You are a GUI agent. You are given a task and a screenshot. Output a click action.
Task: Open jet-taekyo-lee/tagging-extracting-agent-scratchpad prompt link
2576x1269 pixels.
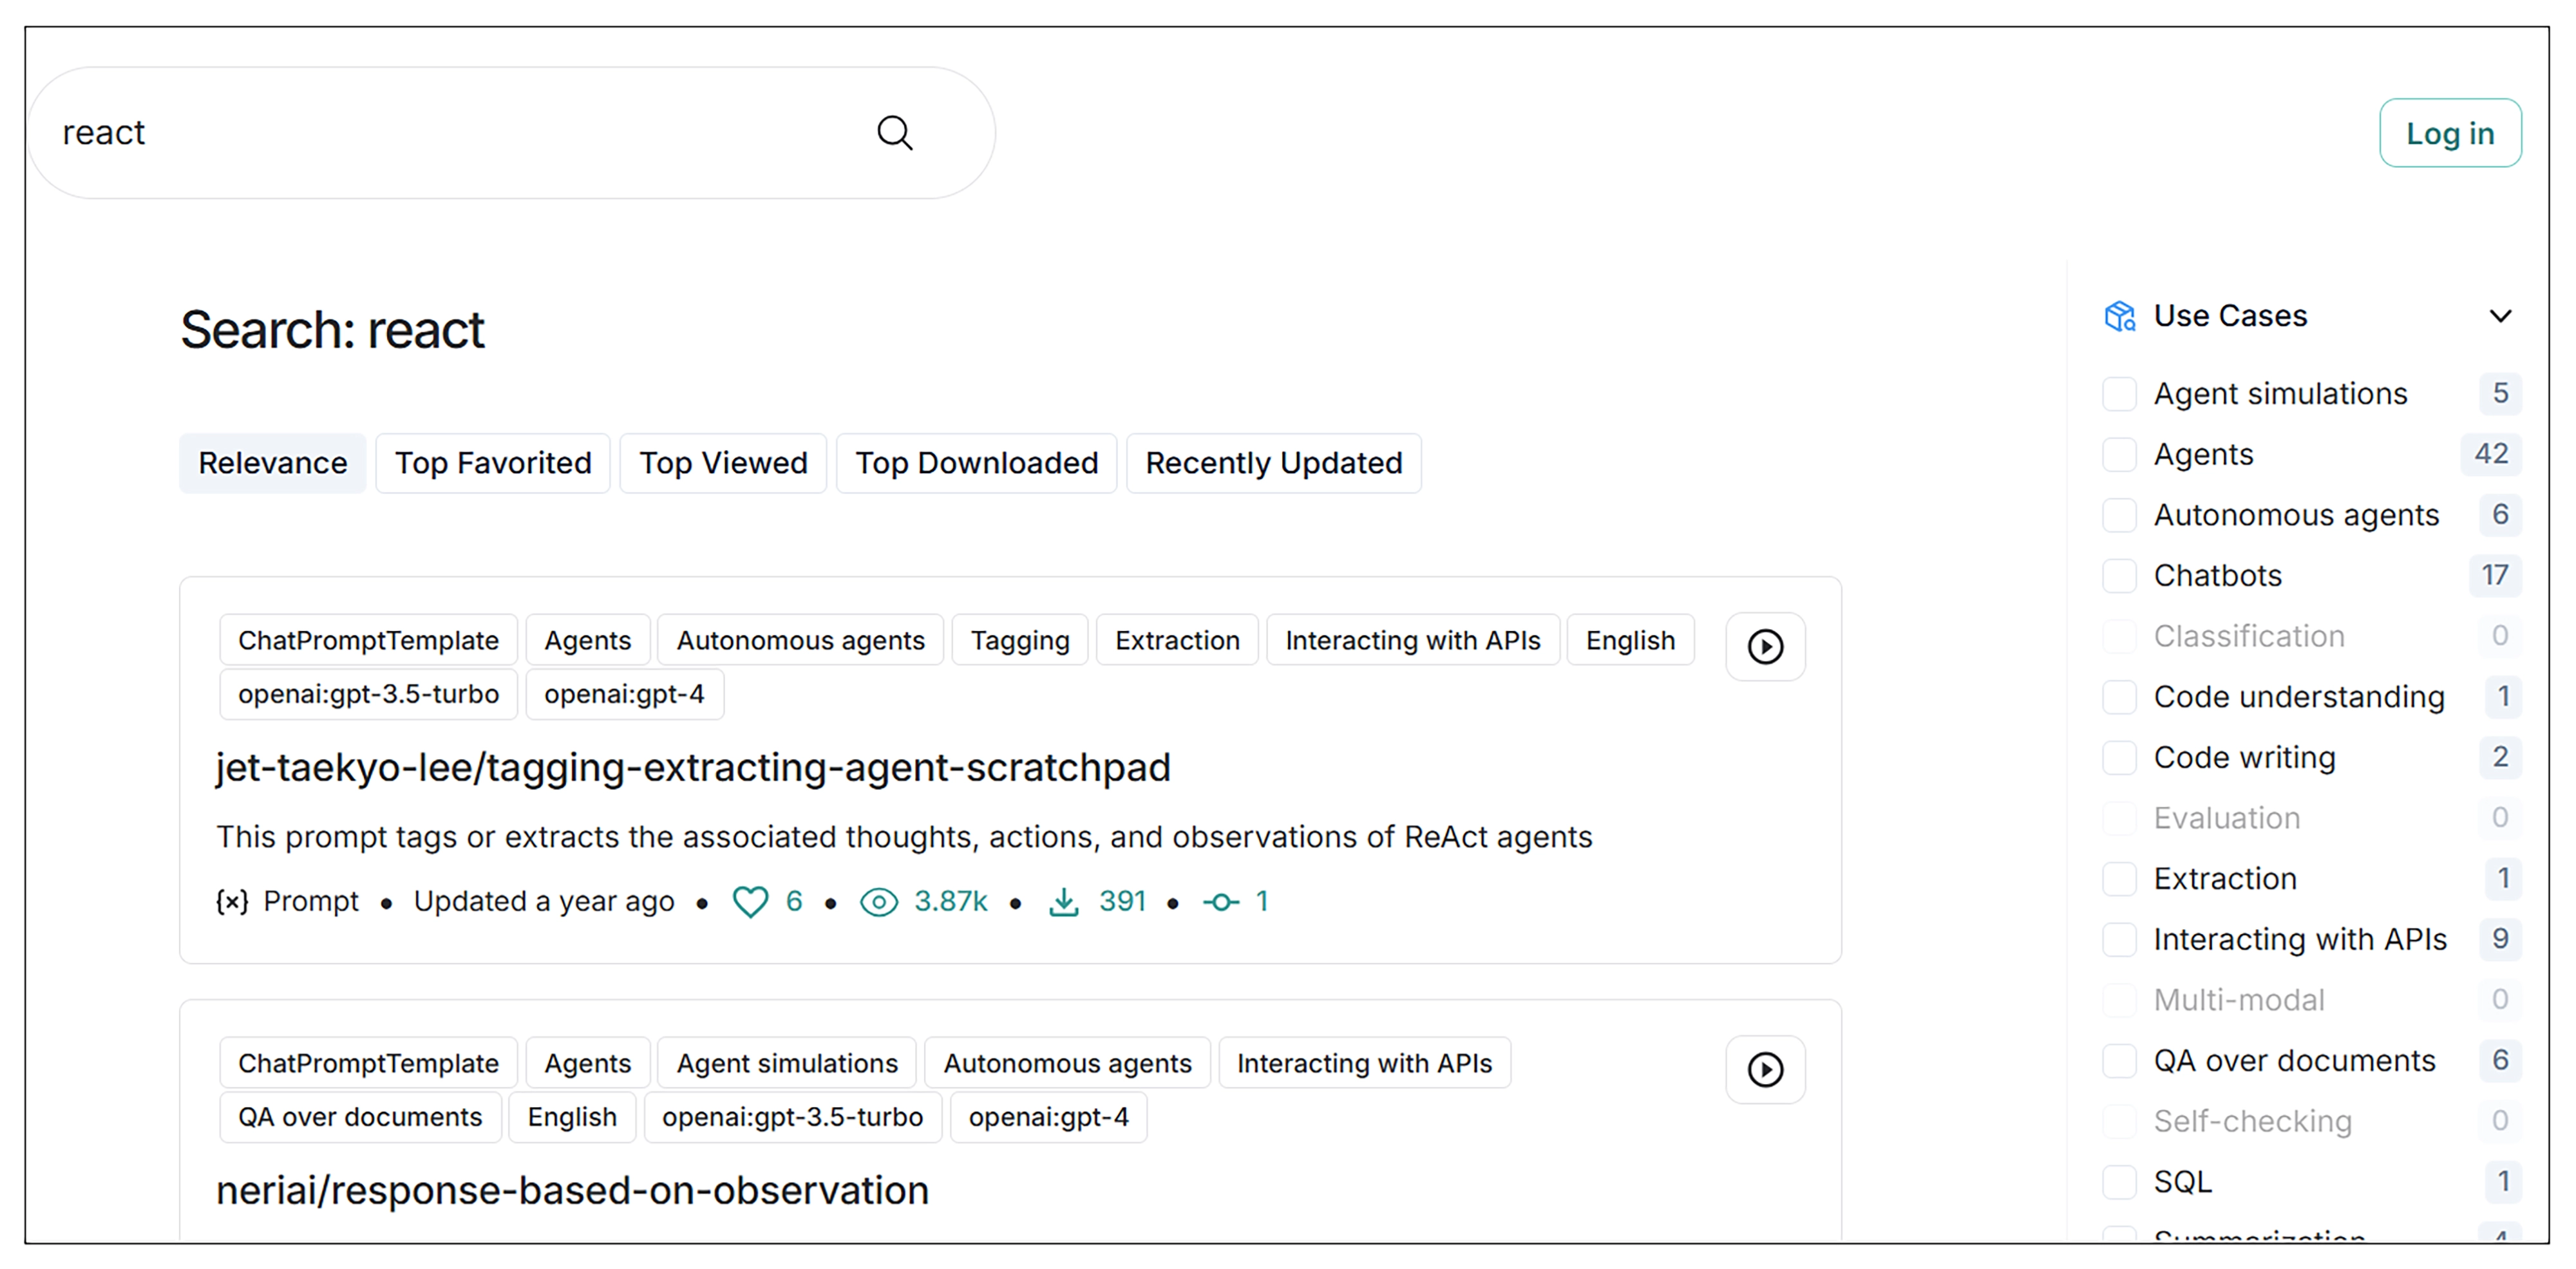[x=693, y=768]
